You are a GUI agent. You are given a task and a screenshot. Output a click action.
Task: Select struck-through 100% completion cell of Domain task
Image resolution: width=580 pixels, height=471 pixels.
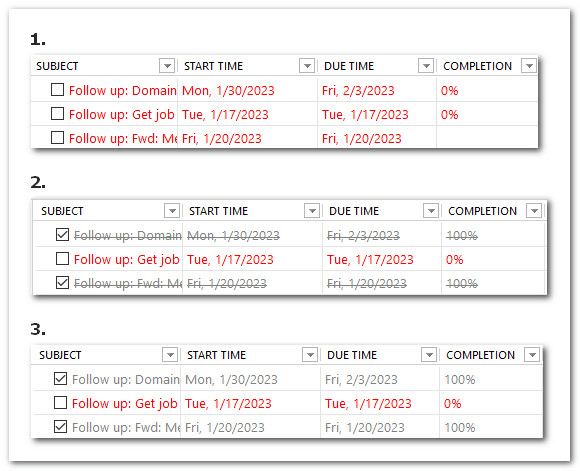click(x=462, y=235)
